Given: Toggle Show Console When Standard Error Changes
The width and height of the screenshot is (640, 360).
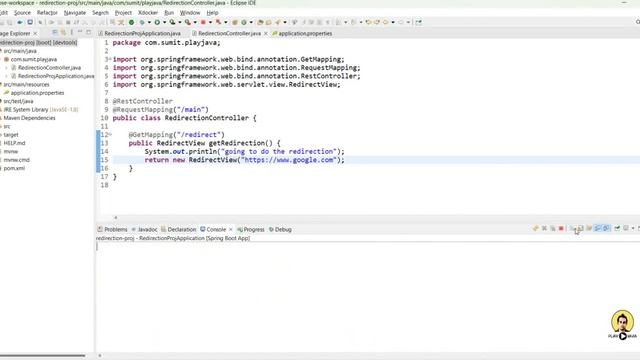Looking at the screenshot, I should click(x=606, y=229).
